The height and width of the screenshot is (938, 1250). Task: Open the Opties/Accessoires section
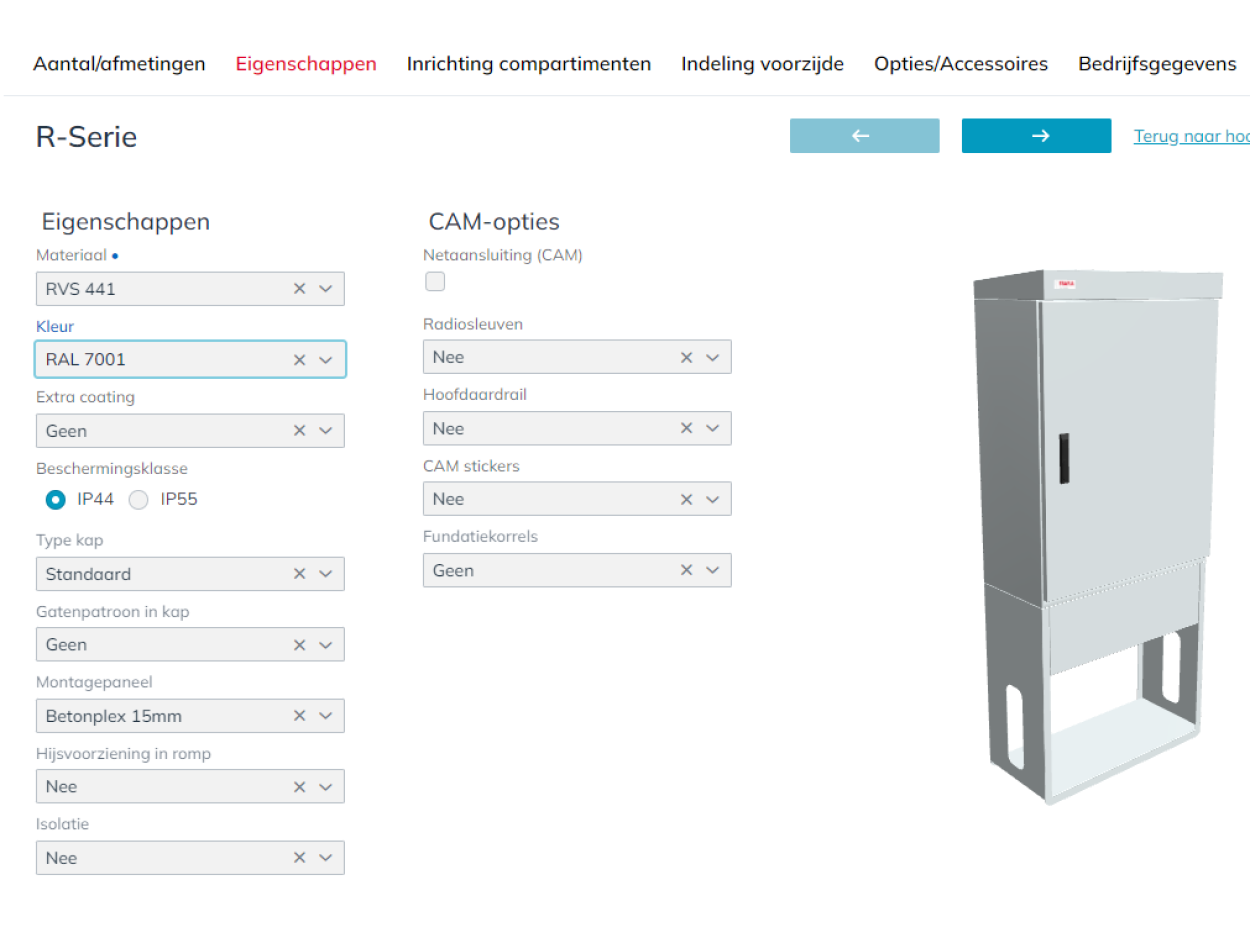[x=960, y=63]
